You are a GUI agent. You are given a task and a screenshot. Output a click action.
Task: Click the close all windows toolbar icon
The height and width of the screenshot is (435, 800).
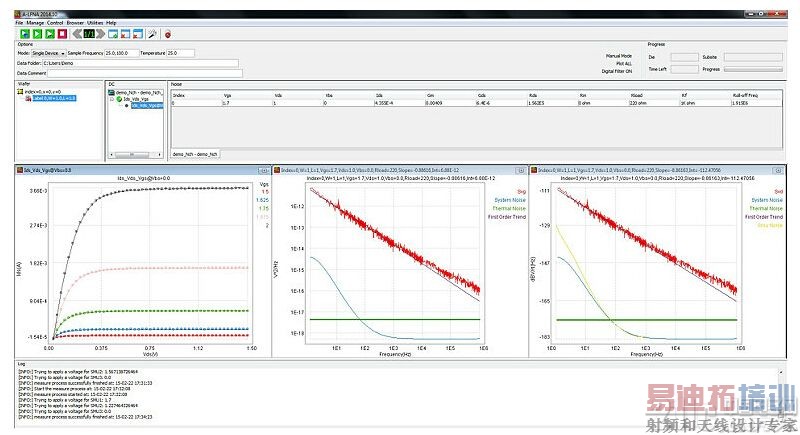pos(138,34)
